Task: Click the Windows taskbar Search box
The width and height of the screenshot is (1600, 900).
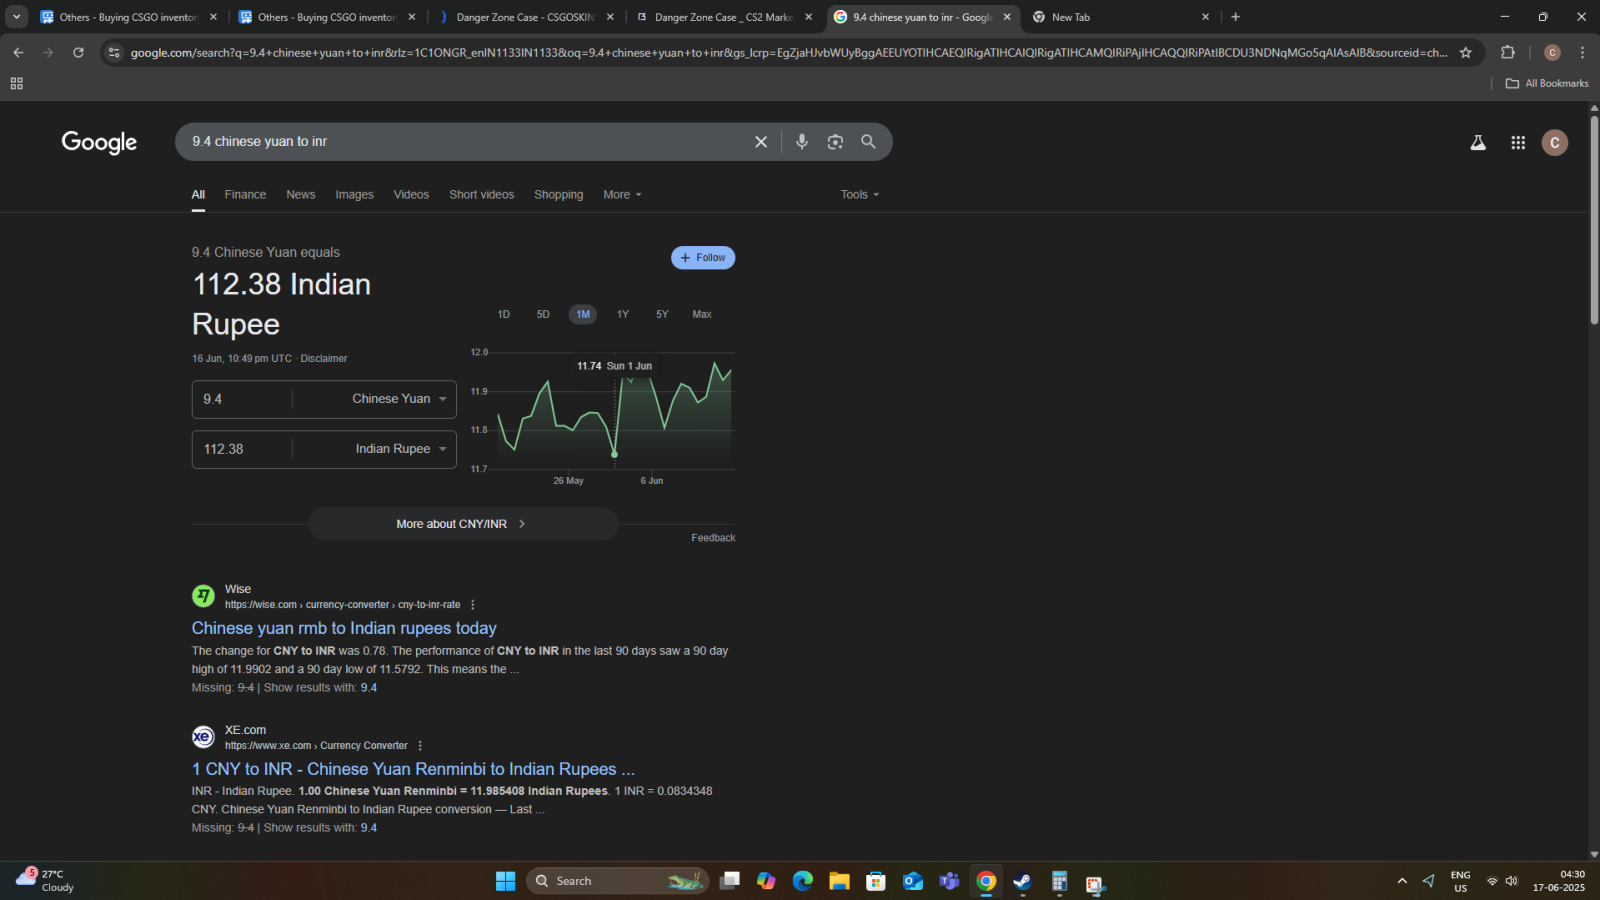Action: (617, 881)
